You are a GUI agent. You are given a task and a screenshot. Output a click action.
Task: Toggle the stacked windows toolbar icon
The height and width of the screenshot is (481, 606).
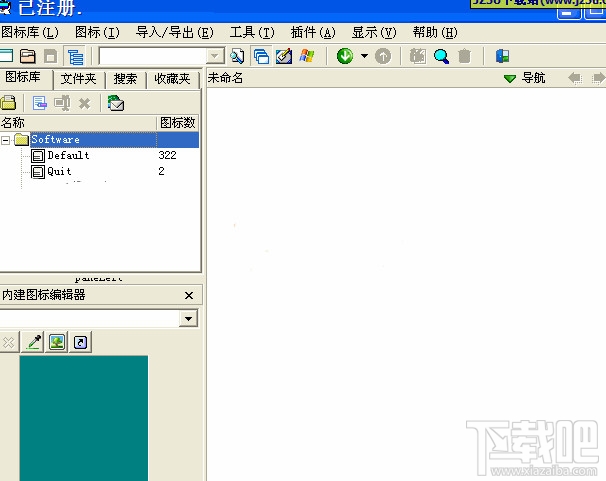pyautogui.click(x=261, y=56)
